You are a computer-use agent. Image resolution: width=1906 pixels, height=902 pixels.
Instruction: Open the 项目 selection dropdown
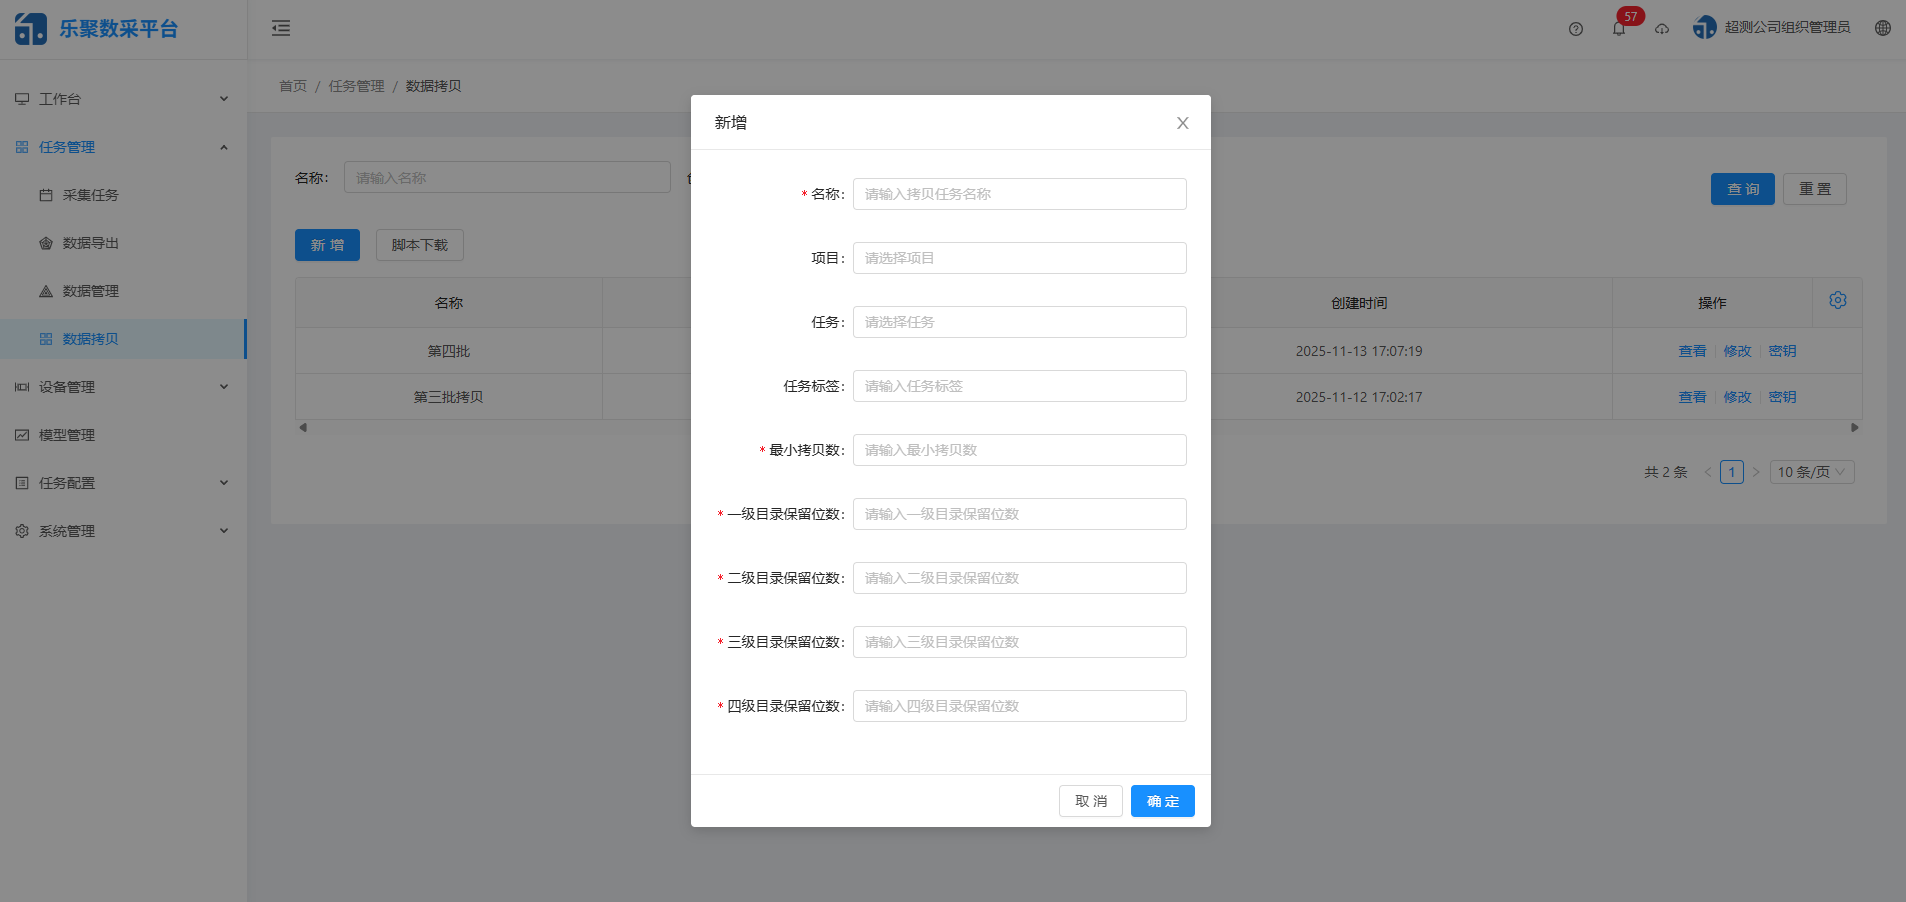click(x=1019, y=258)
